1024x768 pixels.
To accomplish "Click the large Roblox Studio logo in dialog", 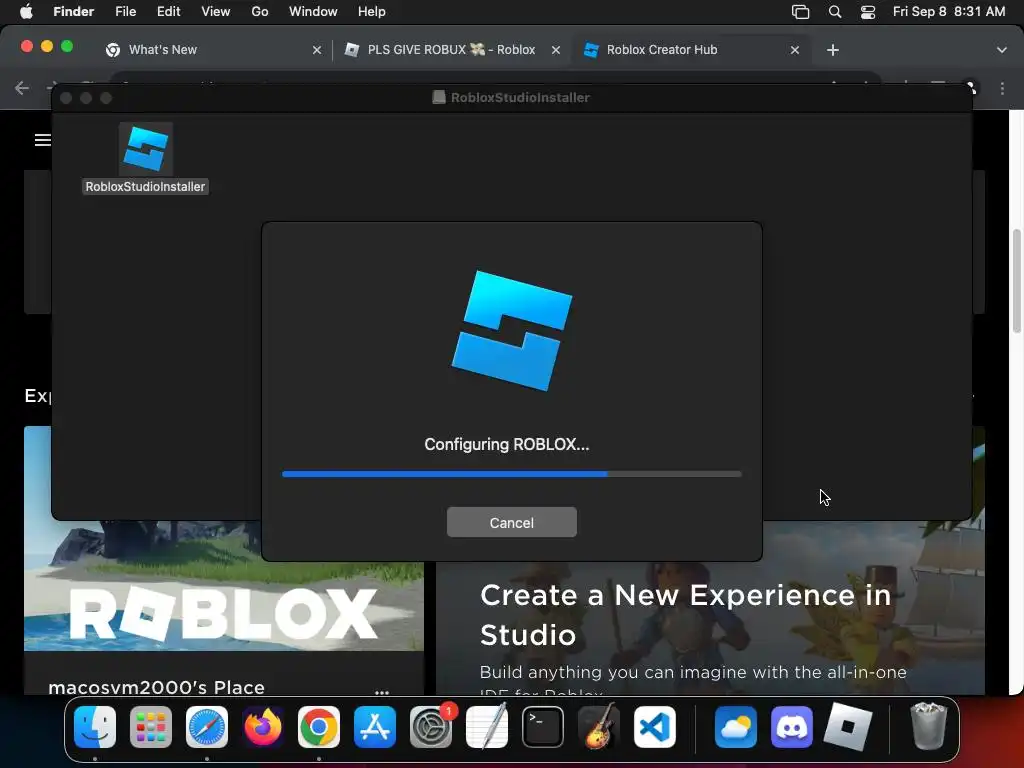I will 511,330.
